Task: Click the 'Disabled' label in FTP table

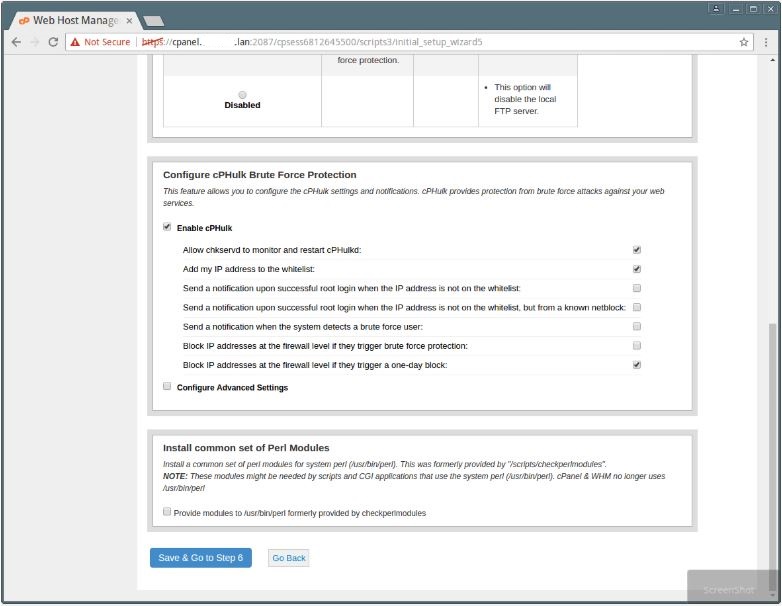Action: (242, 105)
